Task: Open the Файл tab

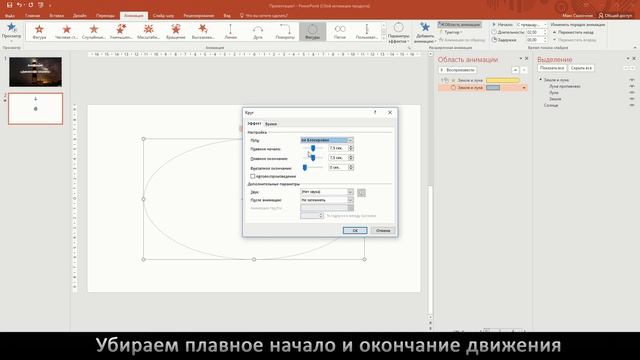Action: [10, 16]
